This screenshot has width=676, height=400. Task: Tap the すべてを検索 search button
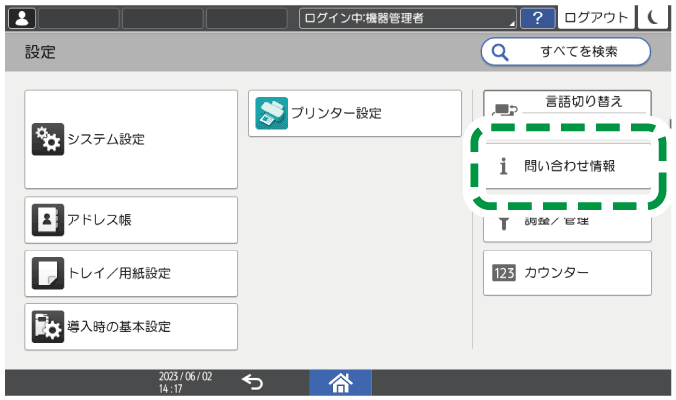coord(566,52)
